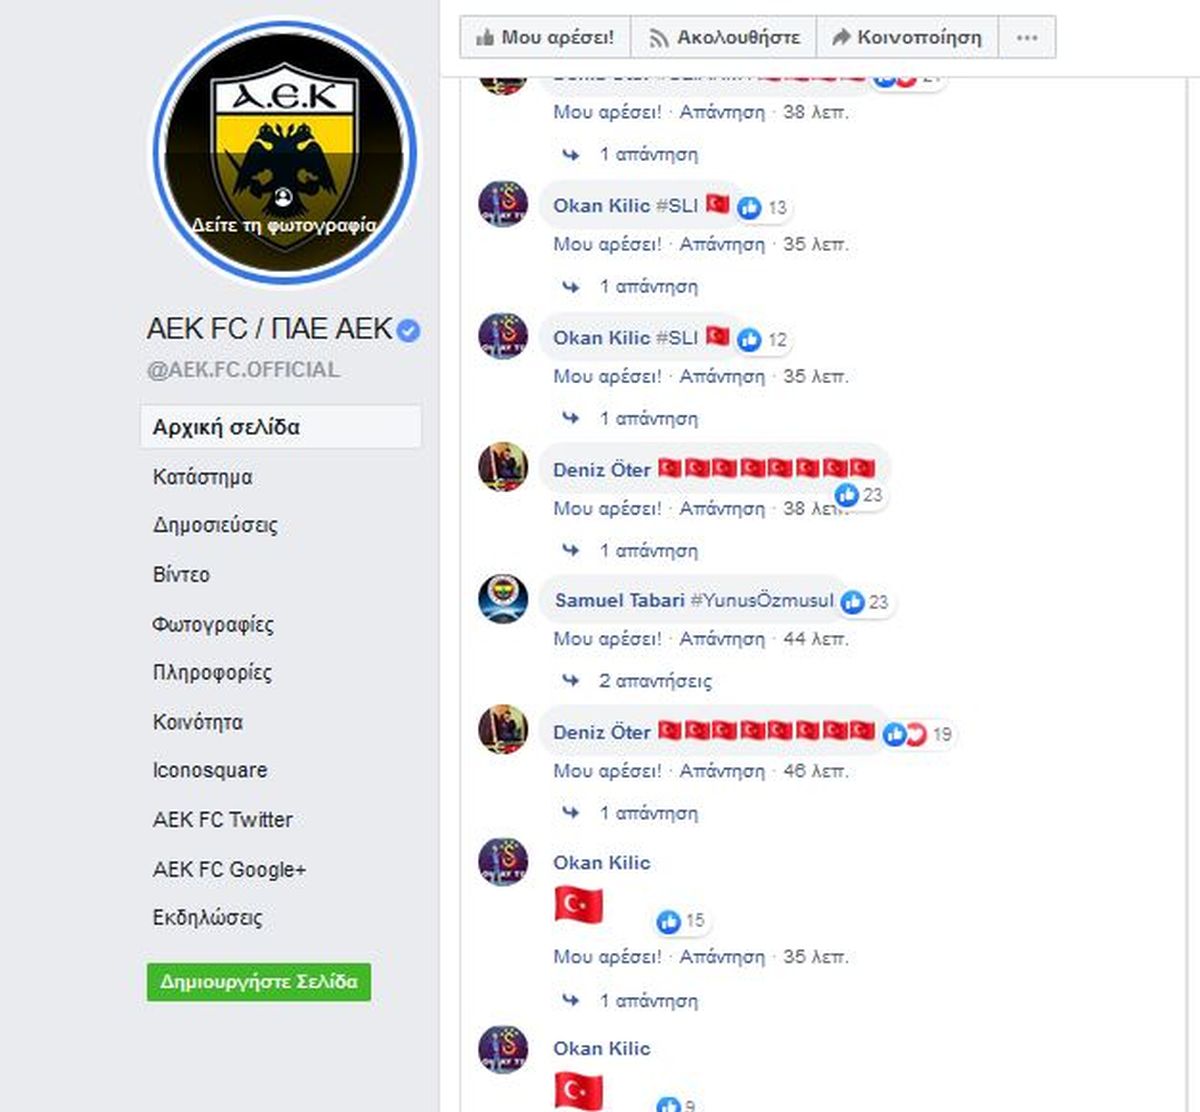Click the like reaction icon on Samuel Tabari's comment
The height and width of the screenshot is (1112, 1200).
tap(852, 602)
